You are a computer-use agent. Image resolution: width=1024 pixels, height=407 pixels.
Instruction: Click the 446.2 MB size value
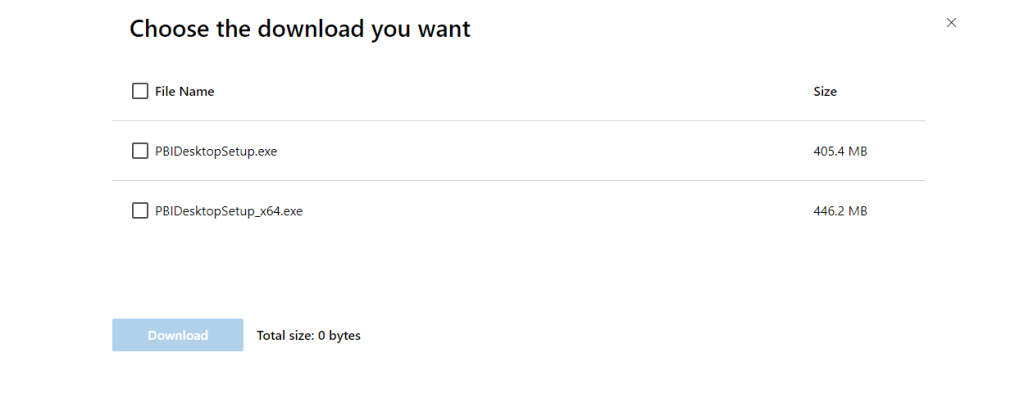pyautogui.click(x=840, y=211)
